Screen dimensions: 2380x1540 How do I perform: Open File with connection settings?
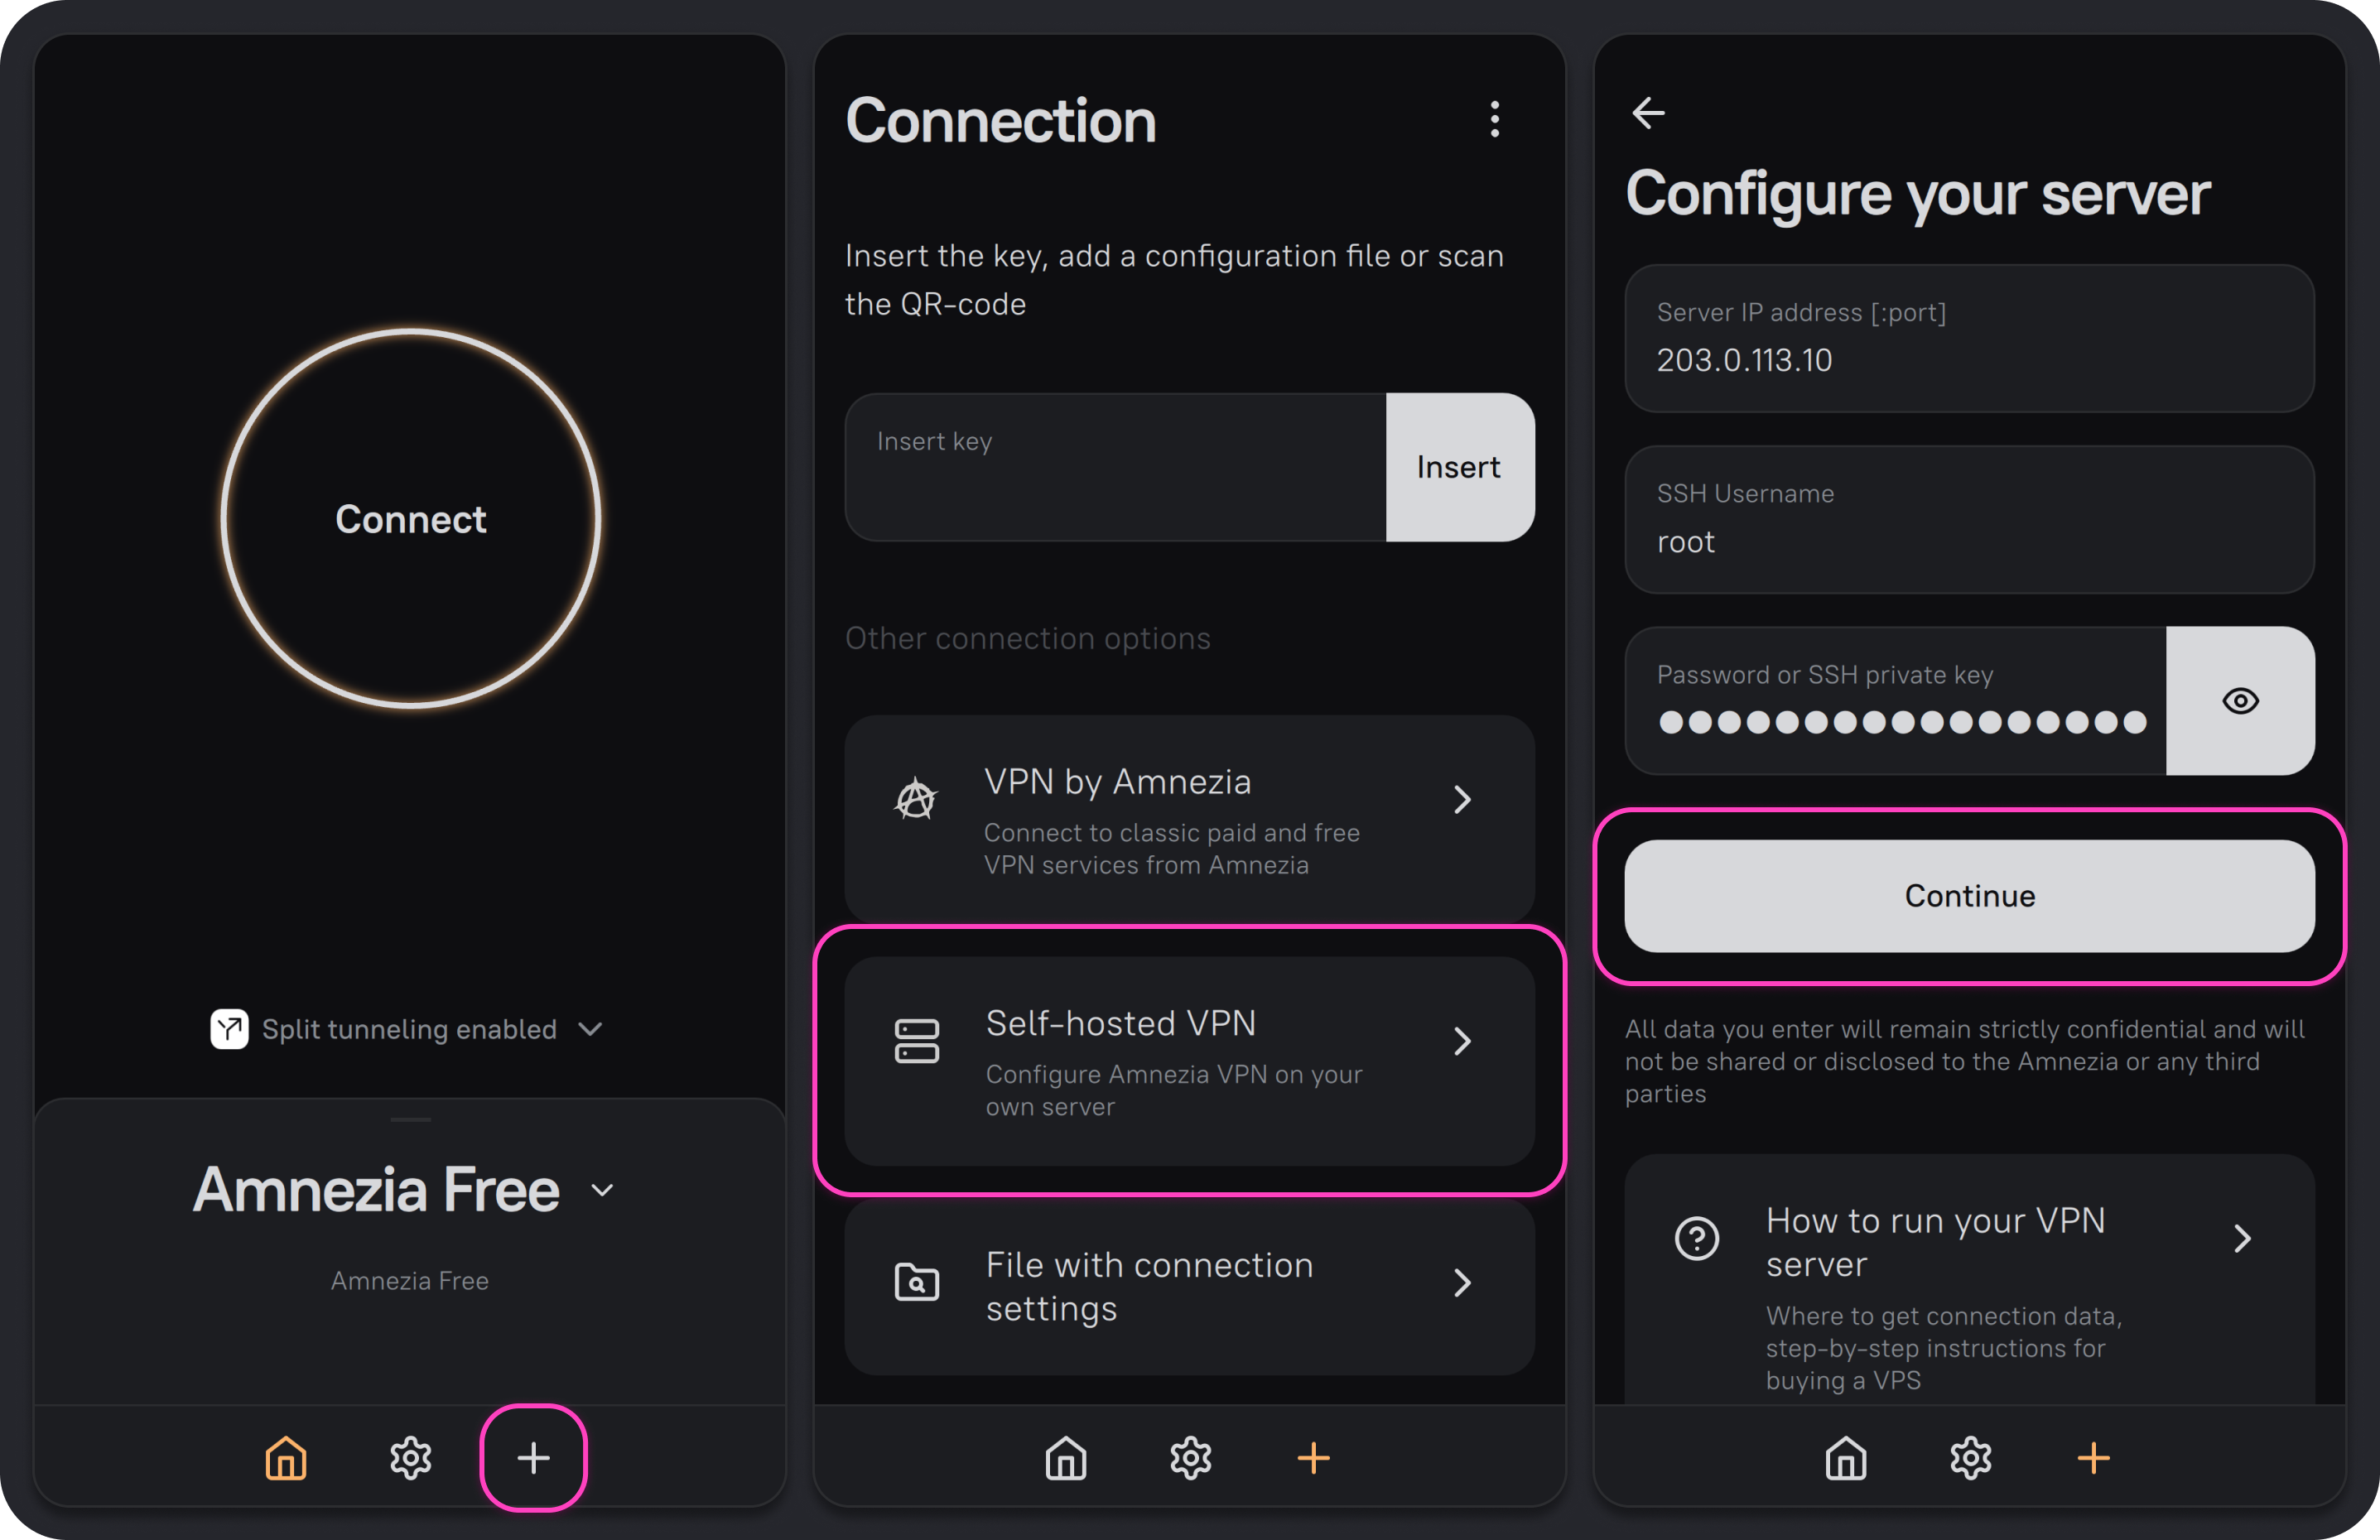[1189, 1285]
